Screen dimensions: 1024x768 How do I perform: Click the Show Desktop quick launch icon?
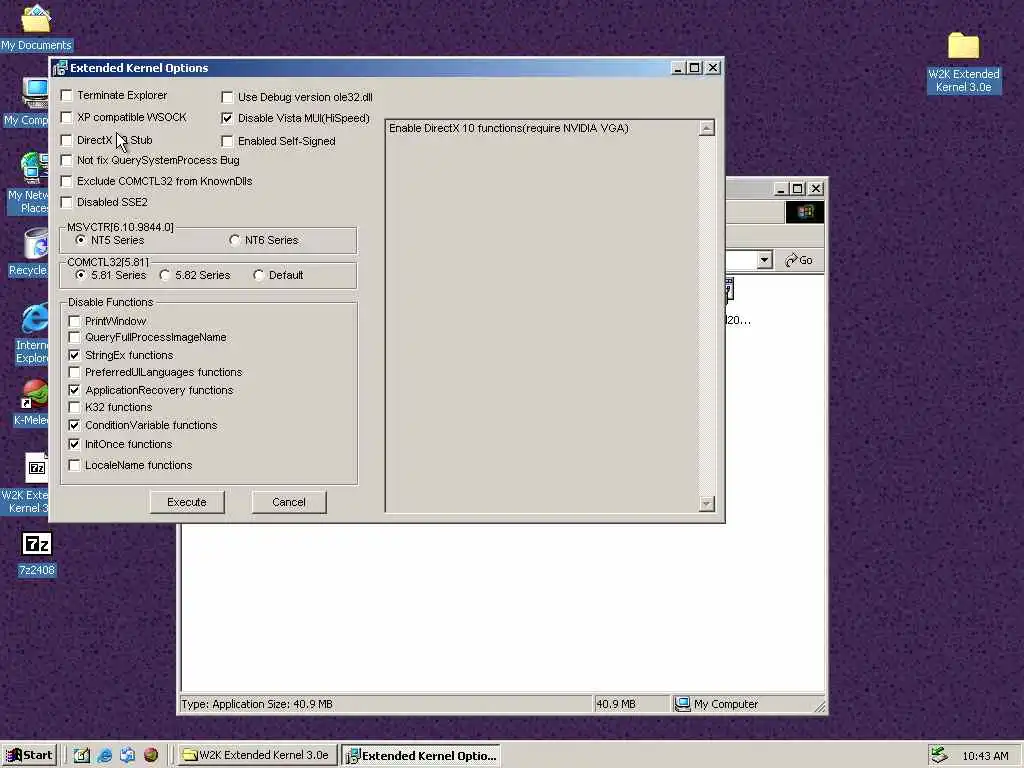tap(82, 755)
